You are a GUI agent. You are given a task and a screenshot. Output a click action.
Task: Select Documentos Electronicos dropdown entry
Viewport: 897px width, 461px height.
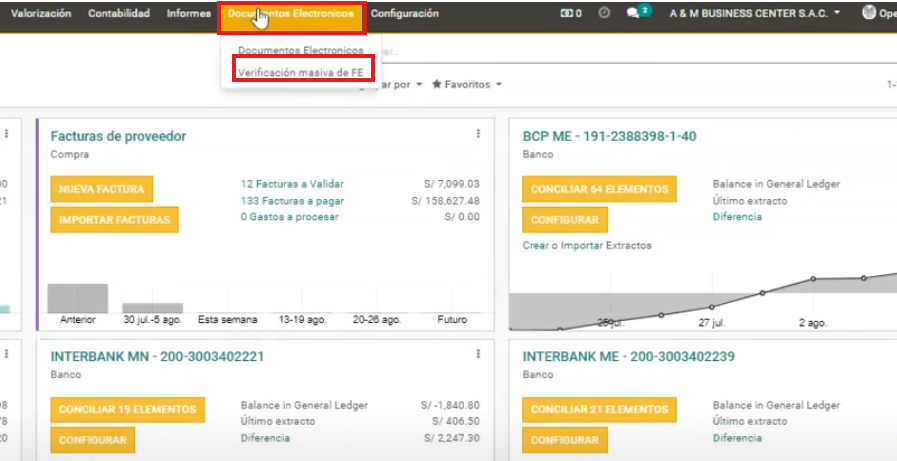tap(300, 50)
